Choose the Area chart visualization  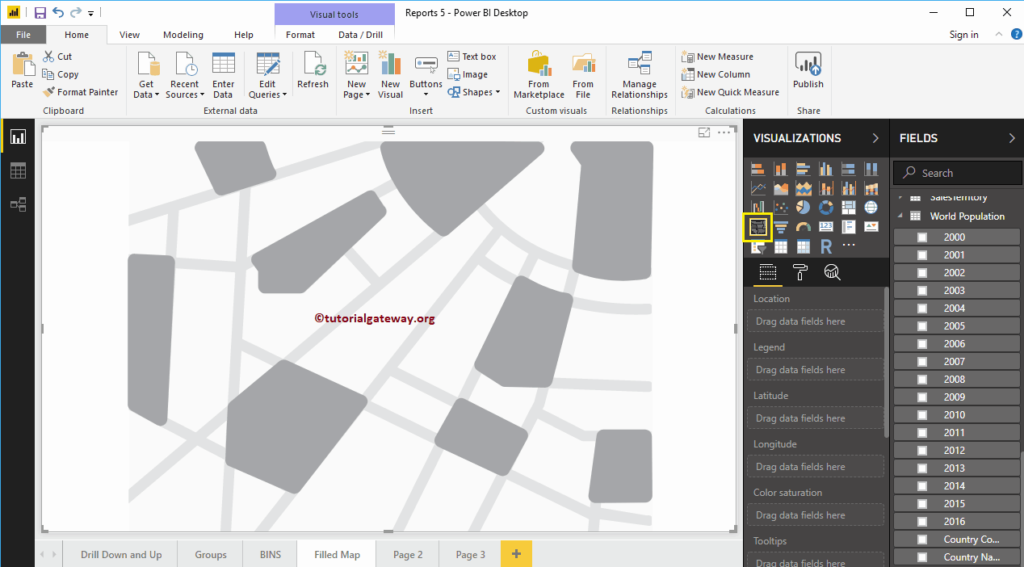click(780, 189)
